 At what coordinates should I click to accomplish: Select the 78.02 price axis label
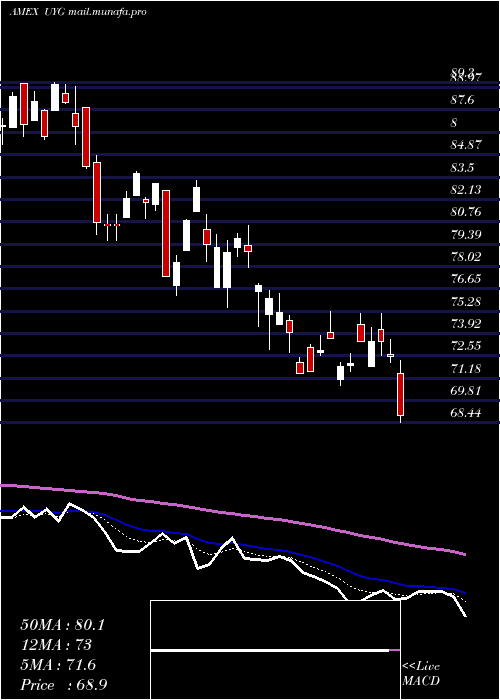[x=465, y=257]
